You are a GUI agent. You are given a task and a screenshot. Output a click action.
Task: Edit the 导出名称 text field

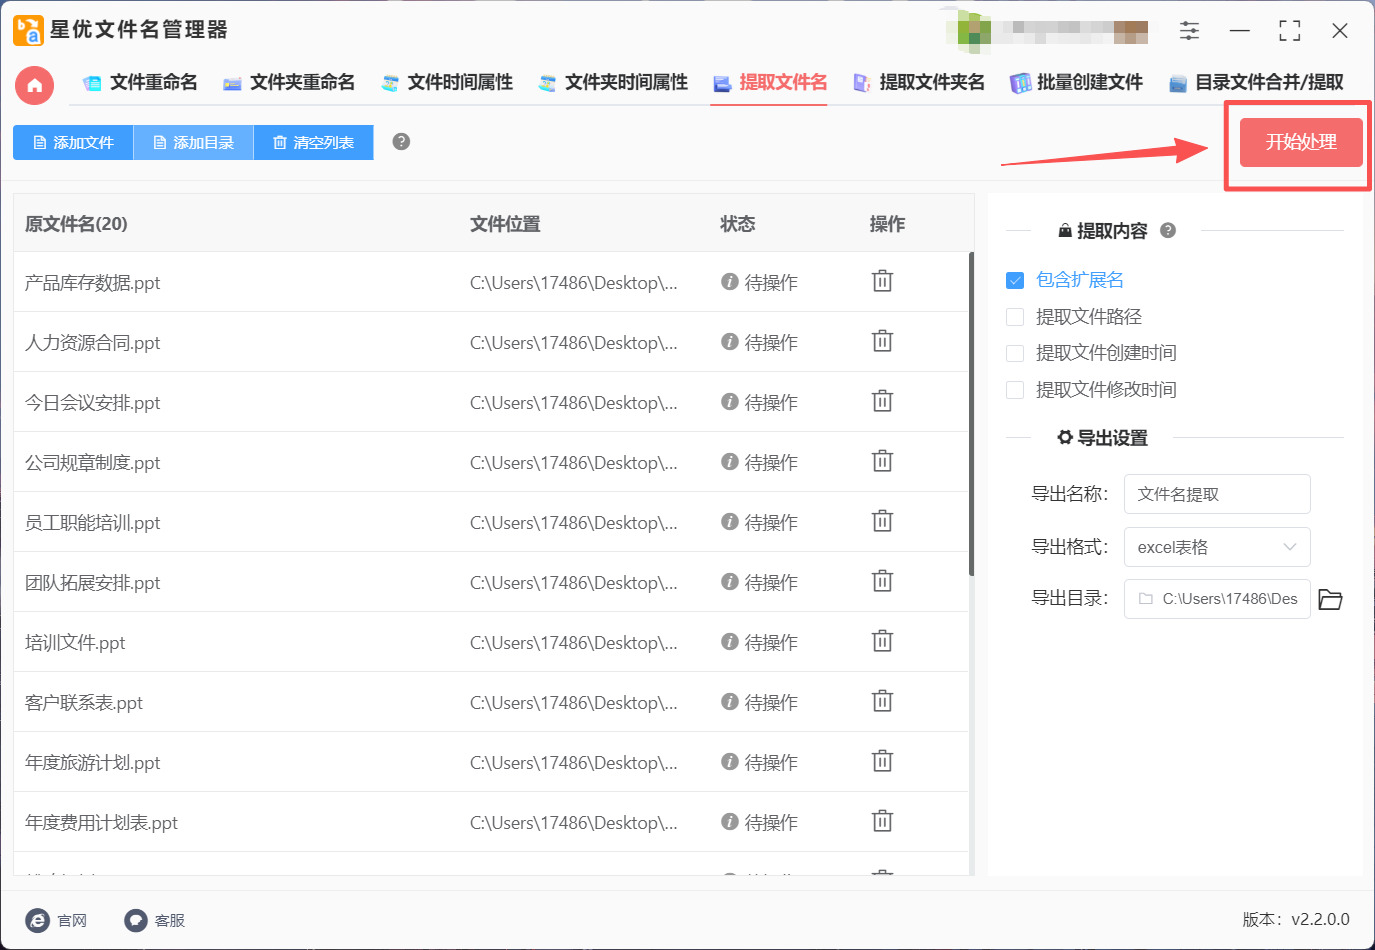click(x=1217, y=494)
